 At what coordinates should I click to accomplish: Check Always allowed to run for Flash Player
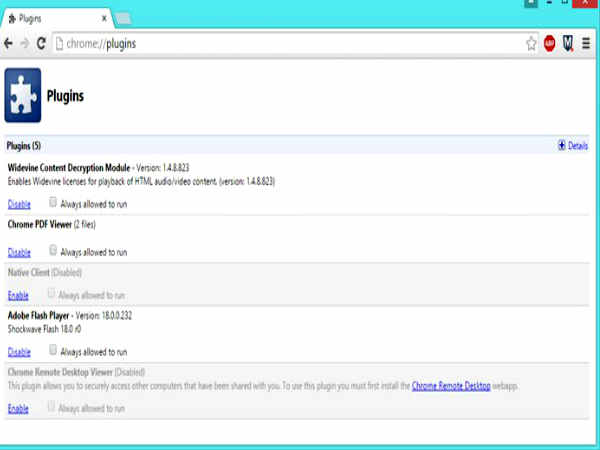click(53, 350)
